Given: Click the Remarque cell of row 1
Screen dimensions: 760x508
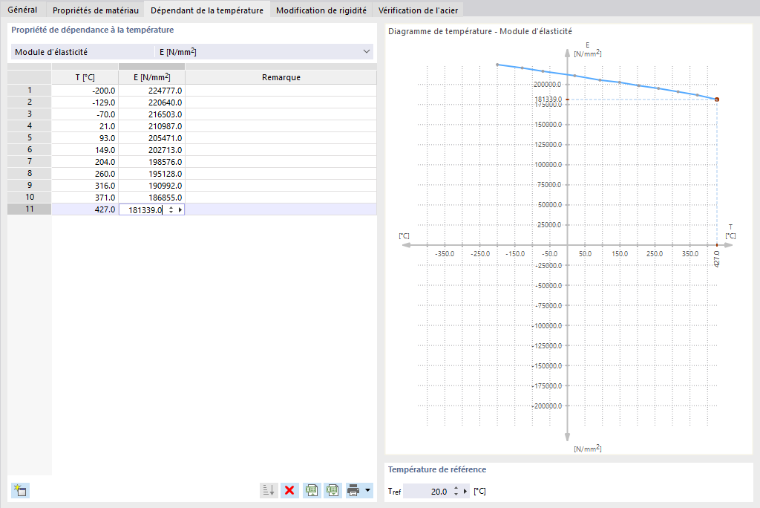Looking at the screenshot, I should click(x=281, y=90).
